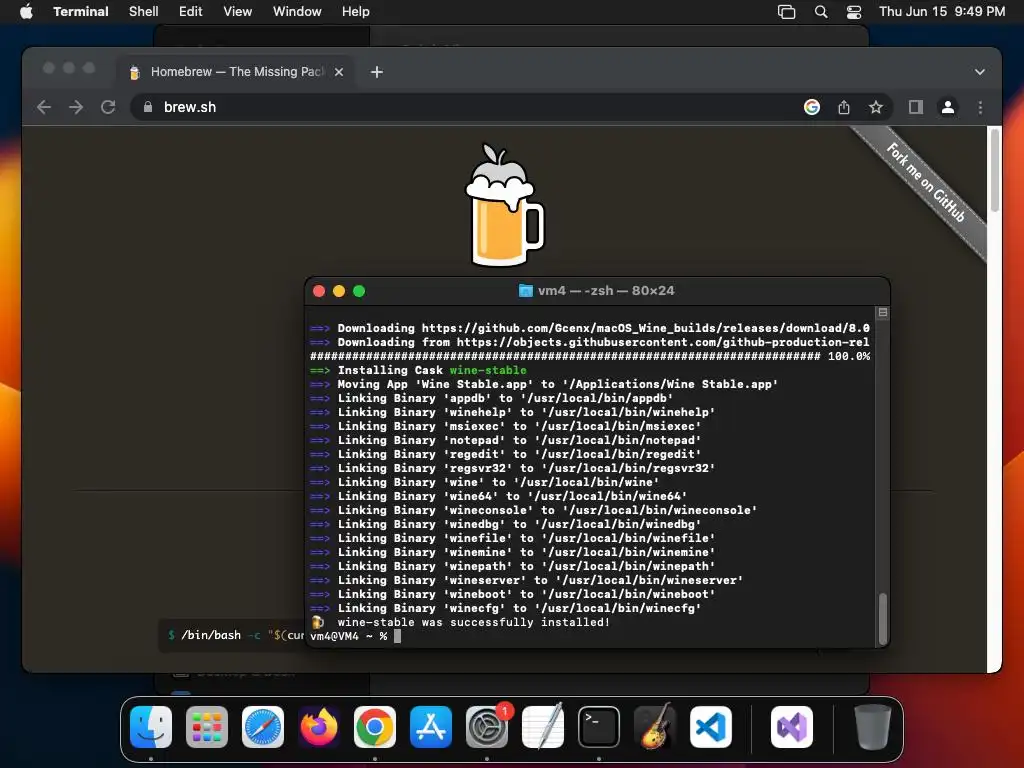The width and height of the screenshot is (1024, 768).
Task: Open Safari from the Dock
Action: [x=263, y=727]
